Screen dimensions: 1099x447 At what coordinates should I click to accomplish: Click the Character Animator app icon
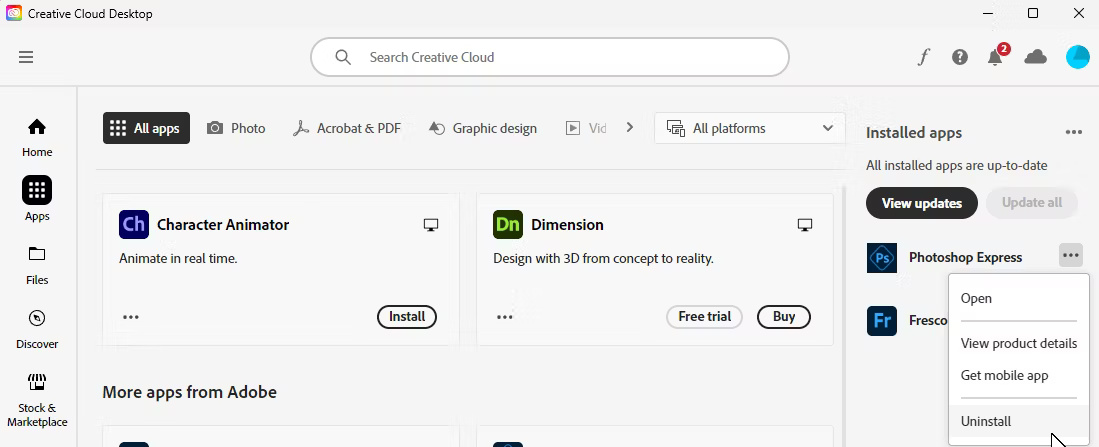point(134,224)
